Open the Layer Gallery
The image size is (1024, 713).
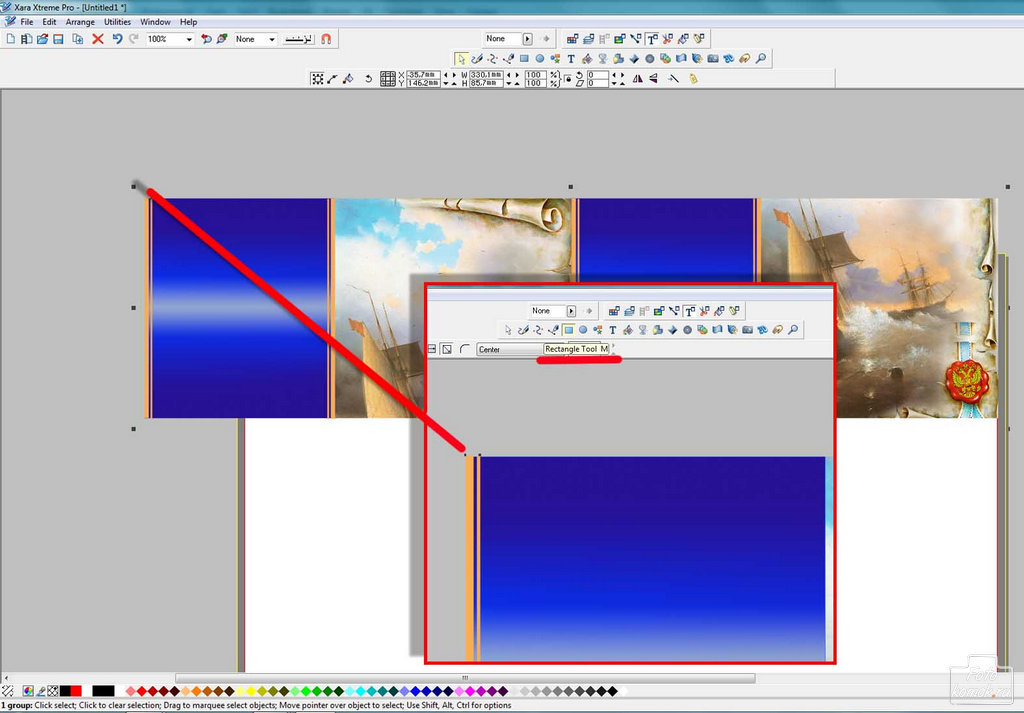click(x=588, y=39)
